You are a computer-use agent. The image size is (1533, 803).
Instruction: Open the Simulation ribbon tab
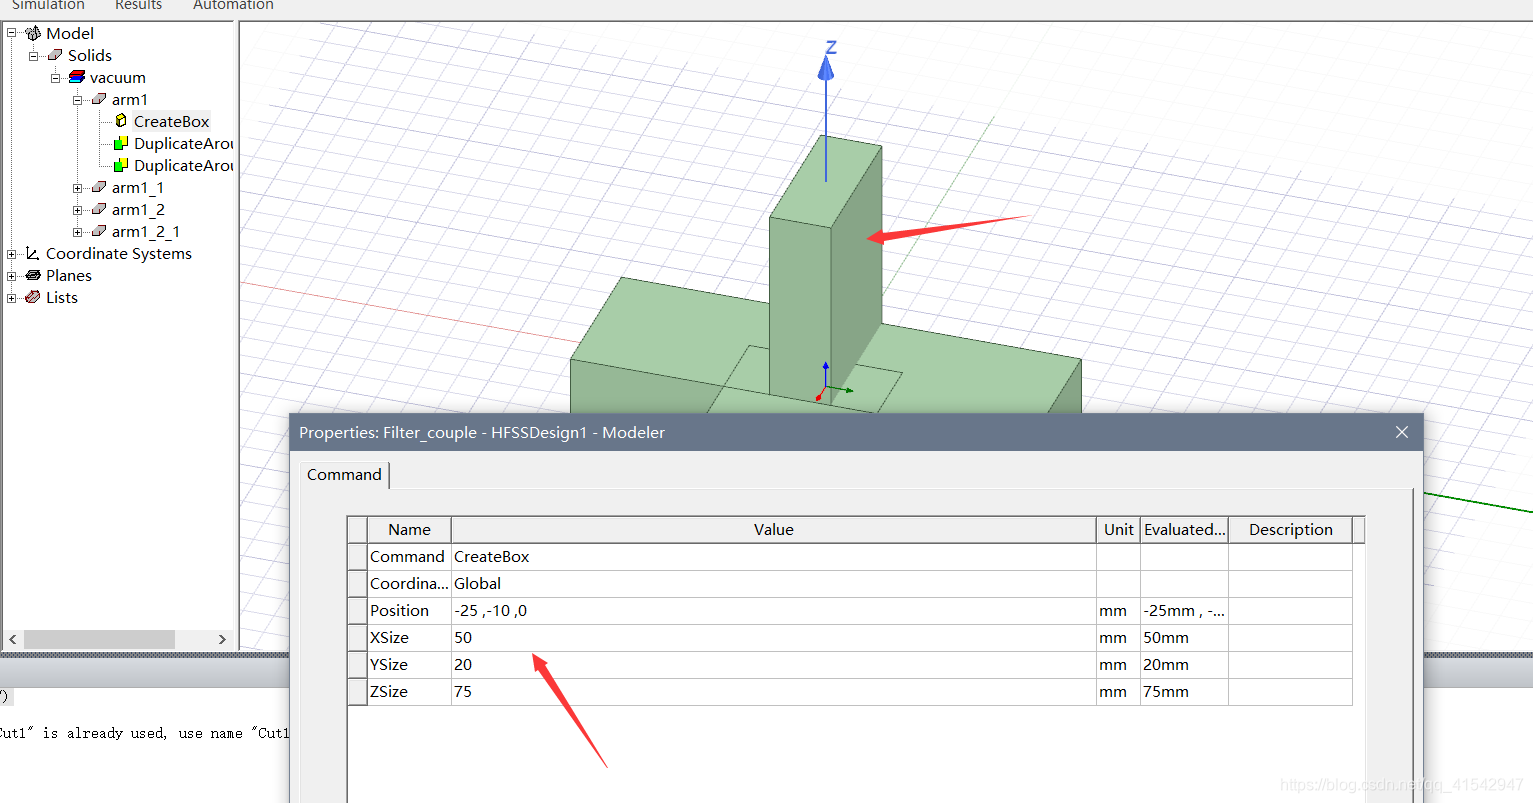click(48, 5)
